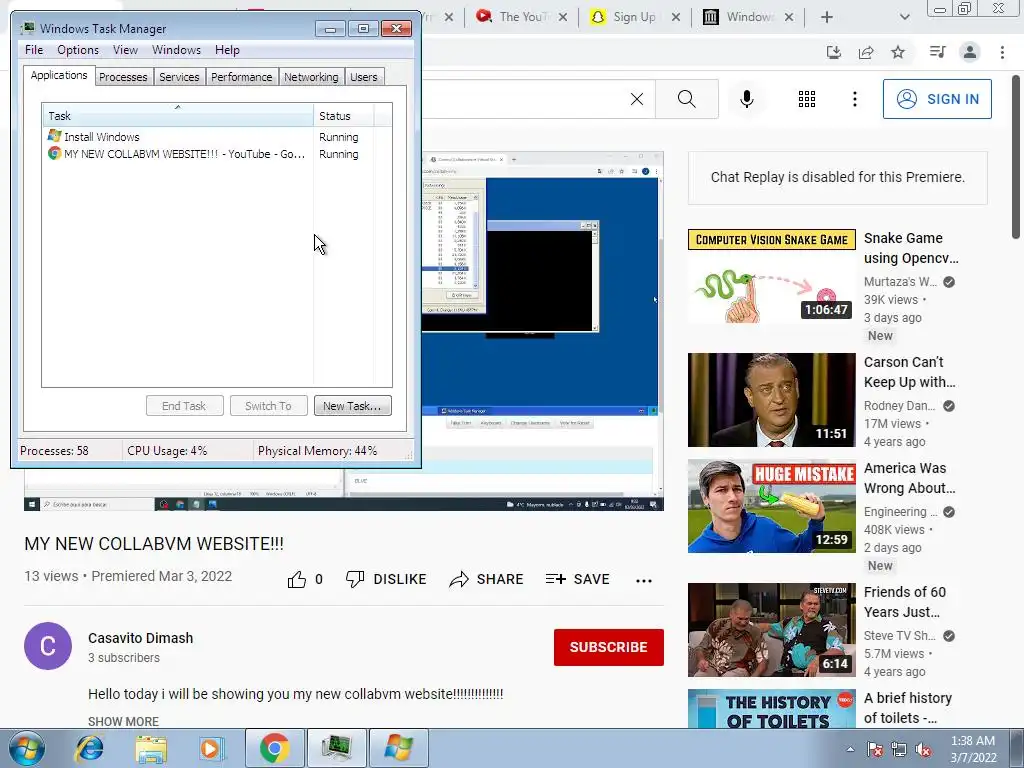Open the taskbar clock 1:38 AM
The height and width of the screenshot is (768, 1024).
(973, 749)
